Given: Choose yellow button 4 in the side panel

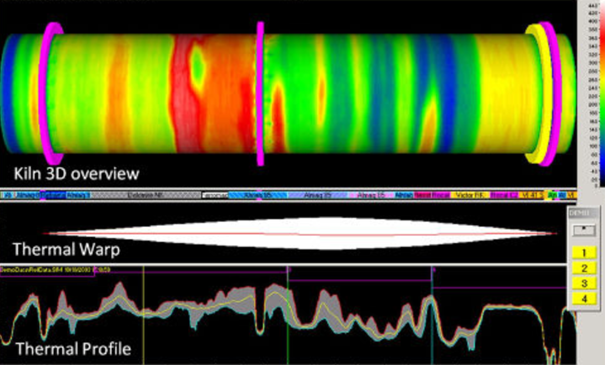Looking at the screenshot, I should [x=584, y=298].
